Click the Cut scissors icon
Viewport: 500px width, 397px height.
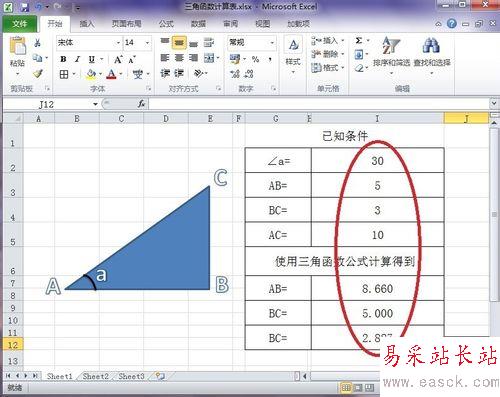[37, 42]
